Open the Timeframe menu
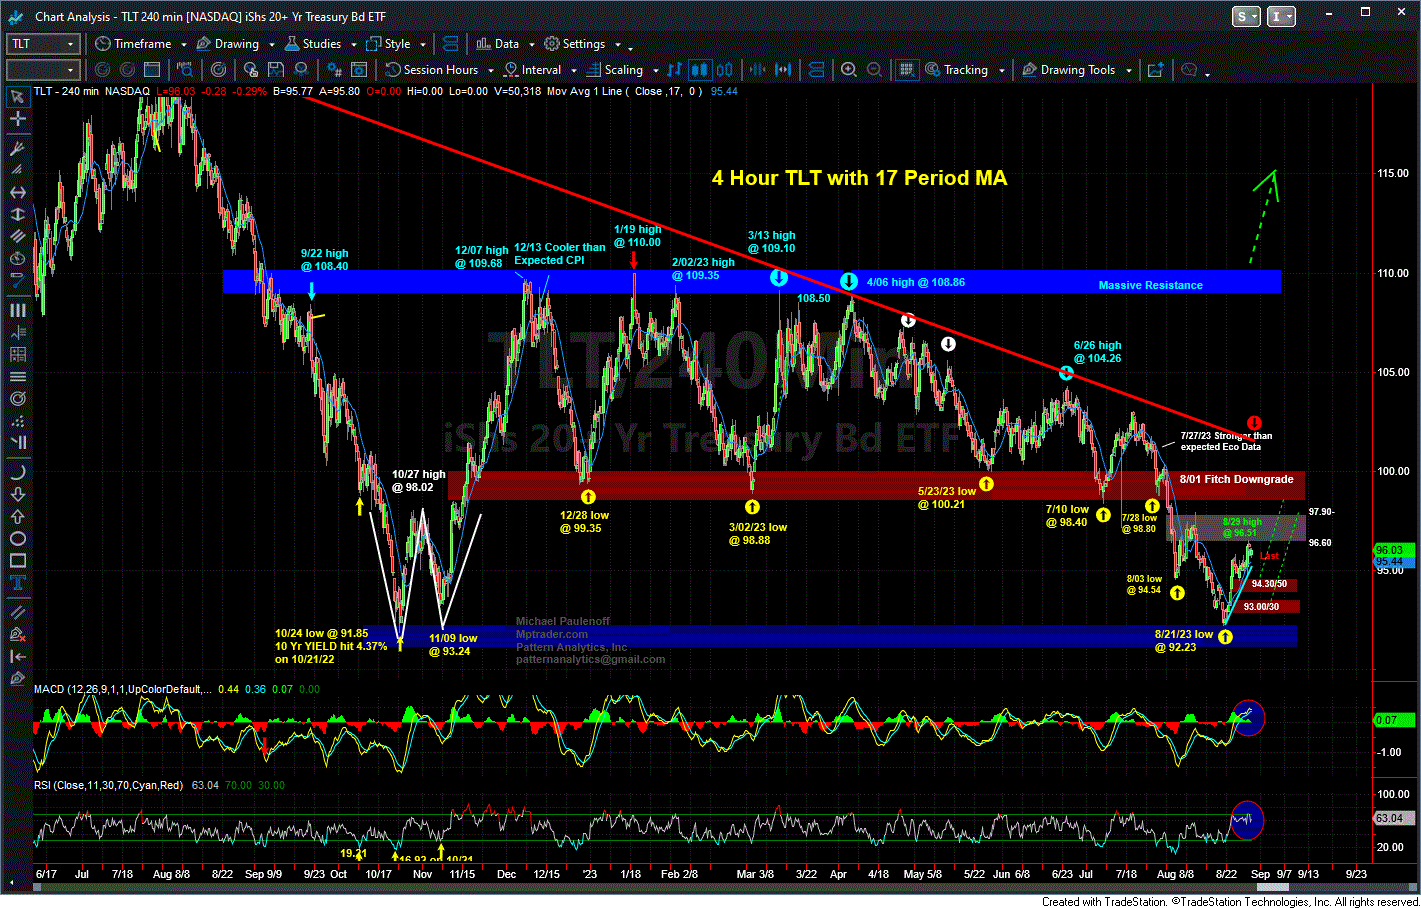Viewport: 1421px width, 908px height. point(133,44)
